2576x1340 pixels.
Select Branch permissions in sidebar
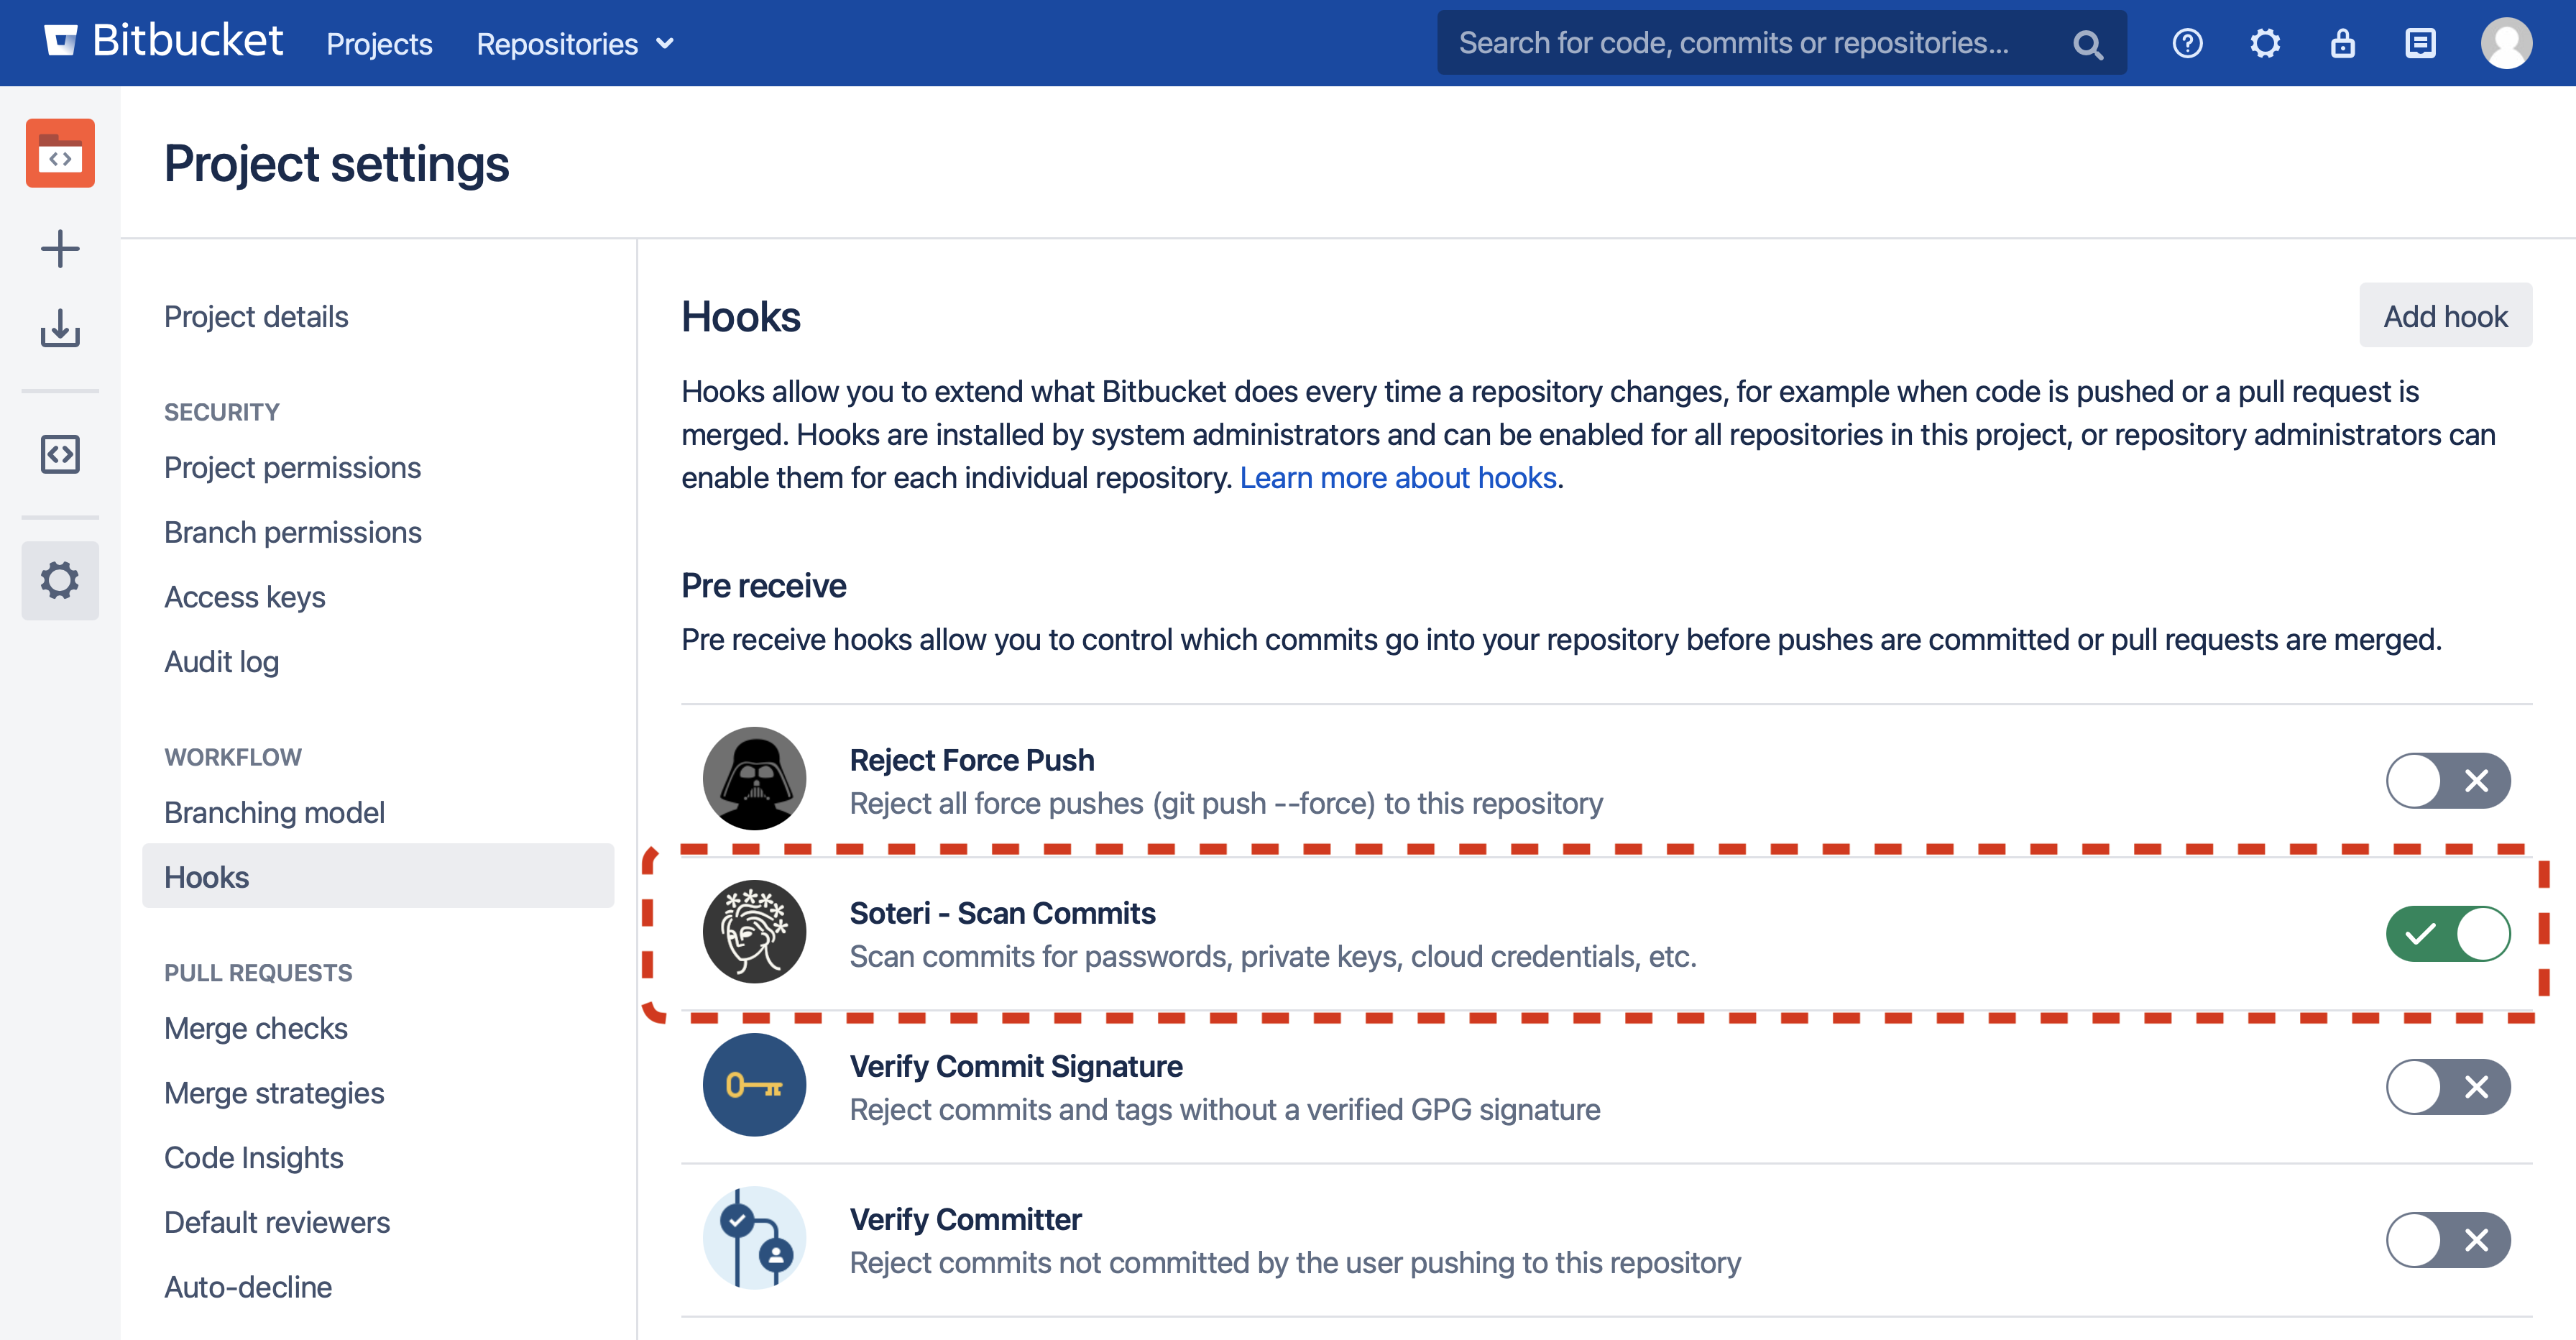[x=292, y=532]
